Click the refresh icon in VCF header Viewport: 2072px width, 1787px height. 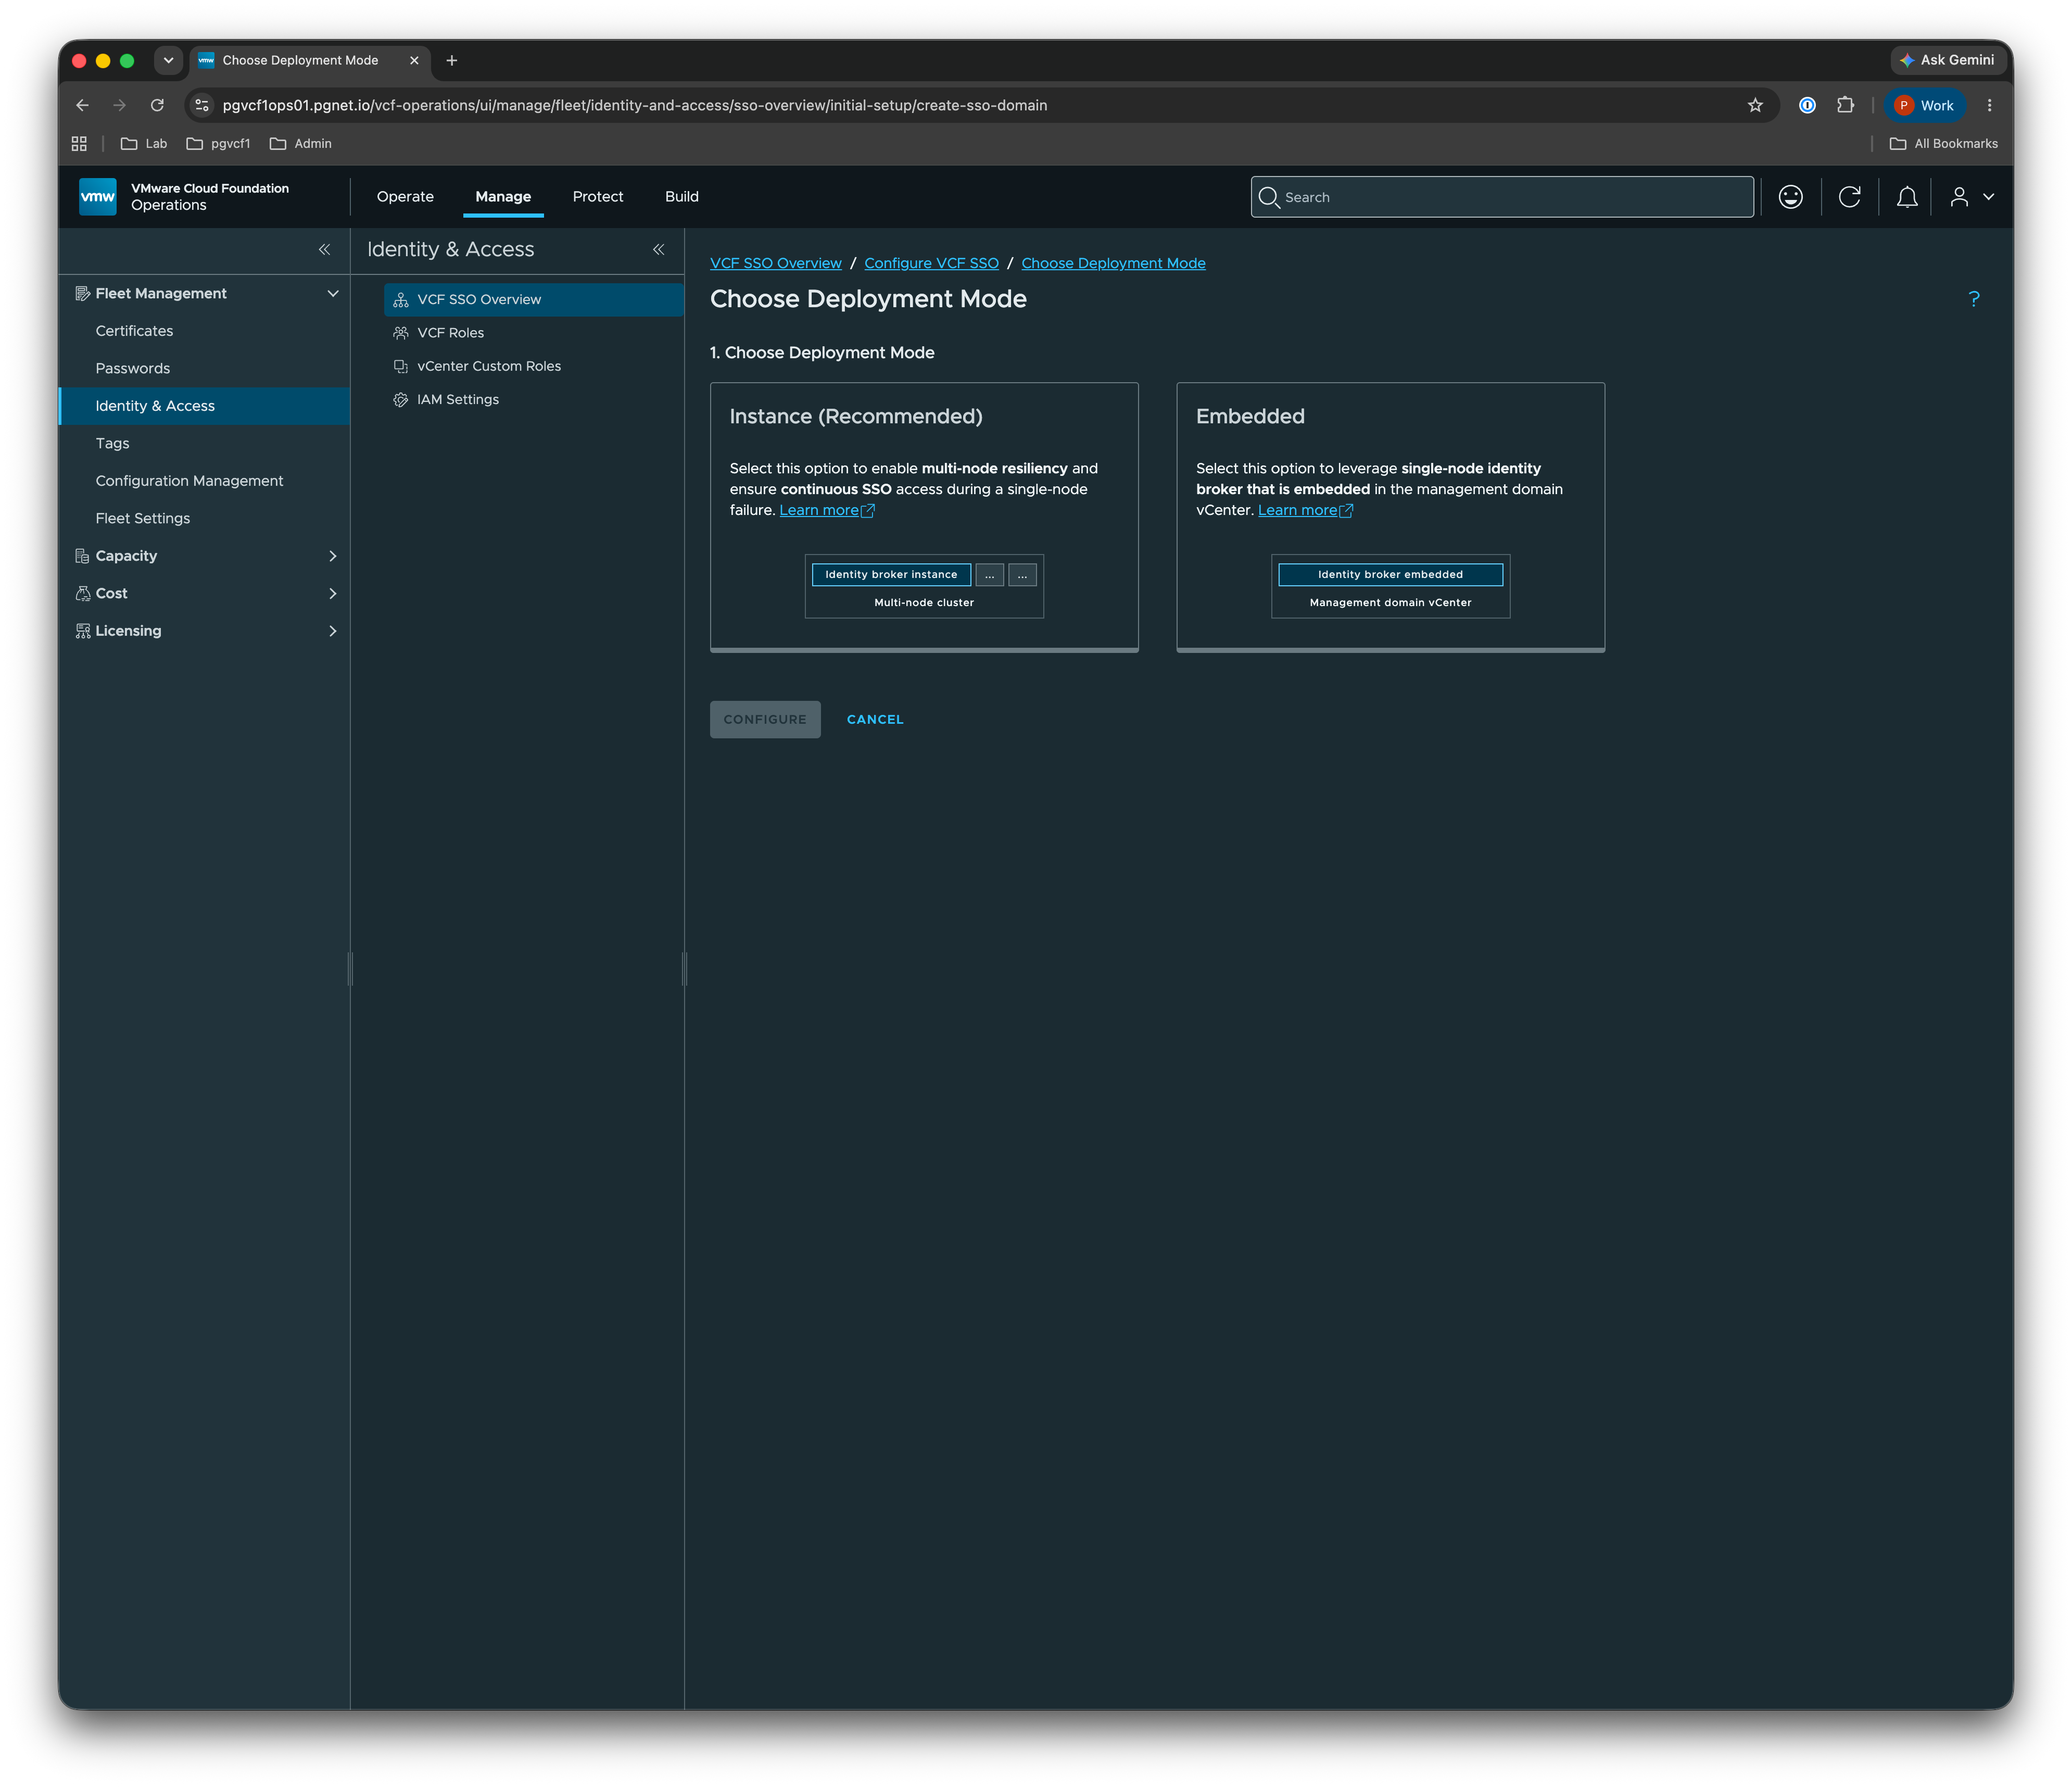[x=1849, y=197]
